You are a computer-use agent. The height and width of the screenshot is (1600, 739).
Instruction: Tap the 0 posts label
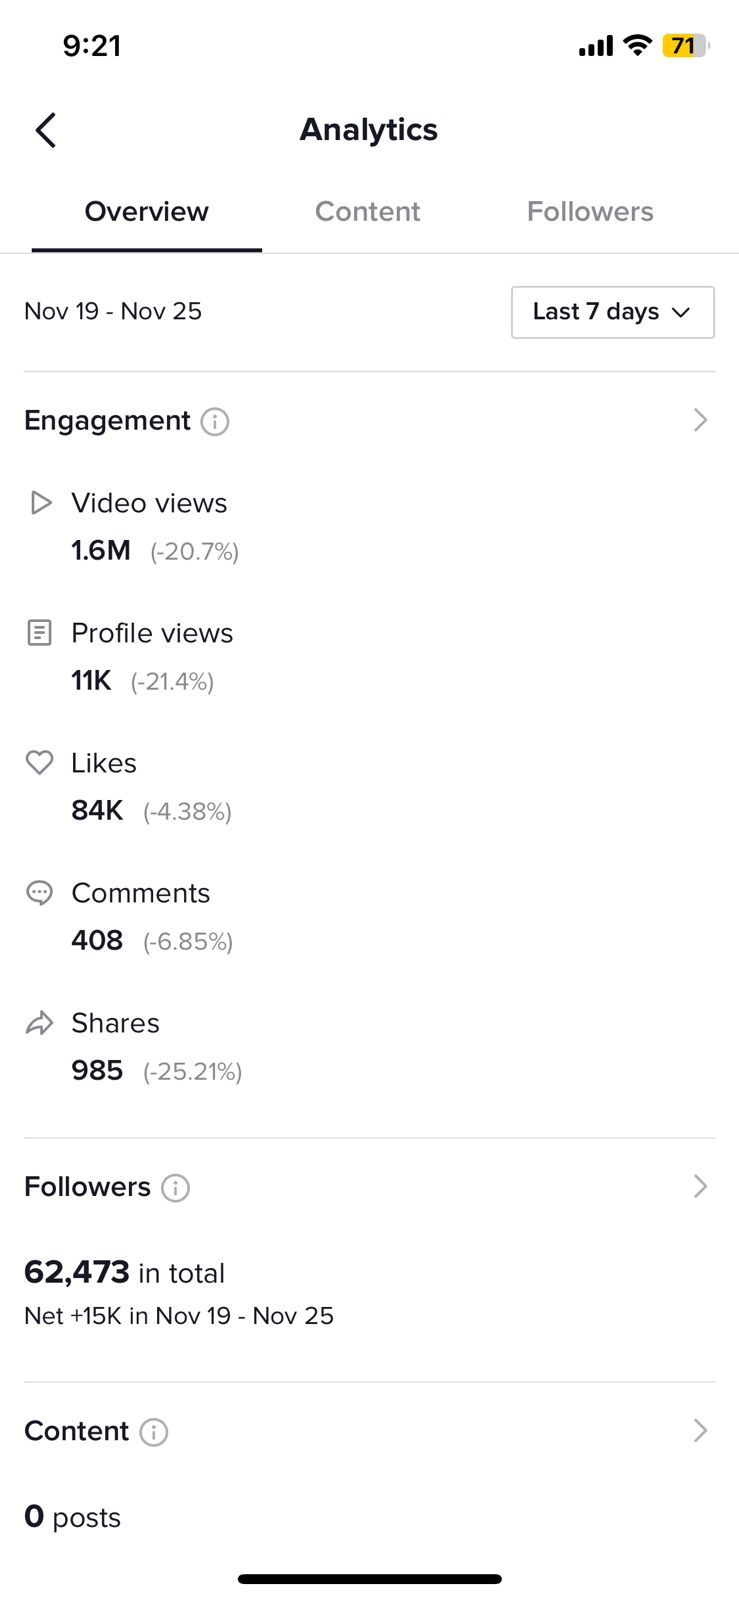72,1518
